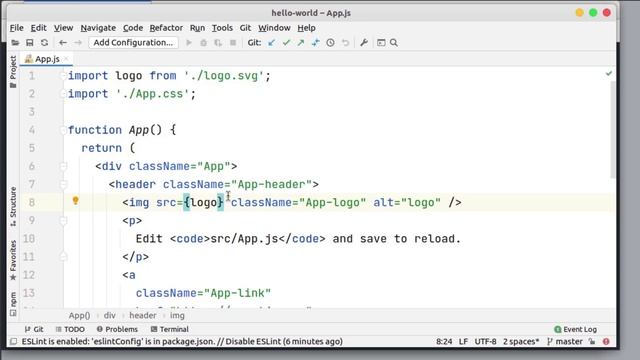The width and height of the screenshot is (640, 360).
Task: Open the Help menu
Action: tap(306, 28)
